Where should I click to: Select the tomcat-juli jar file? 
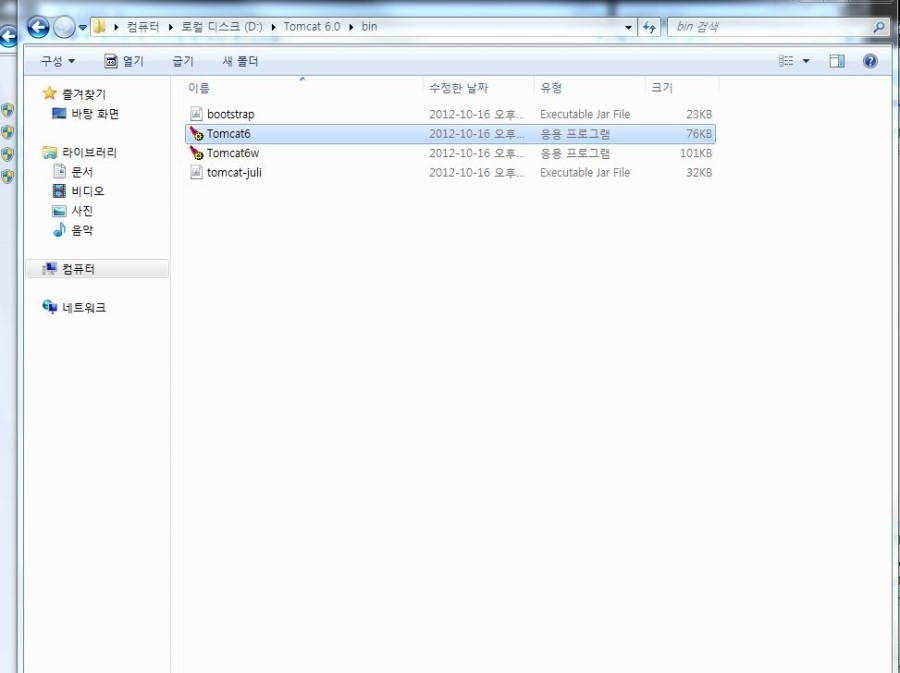234,173
